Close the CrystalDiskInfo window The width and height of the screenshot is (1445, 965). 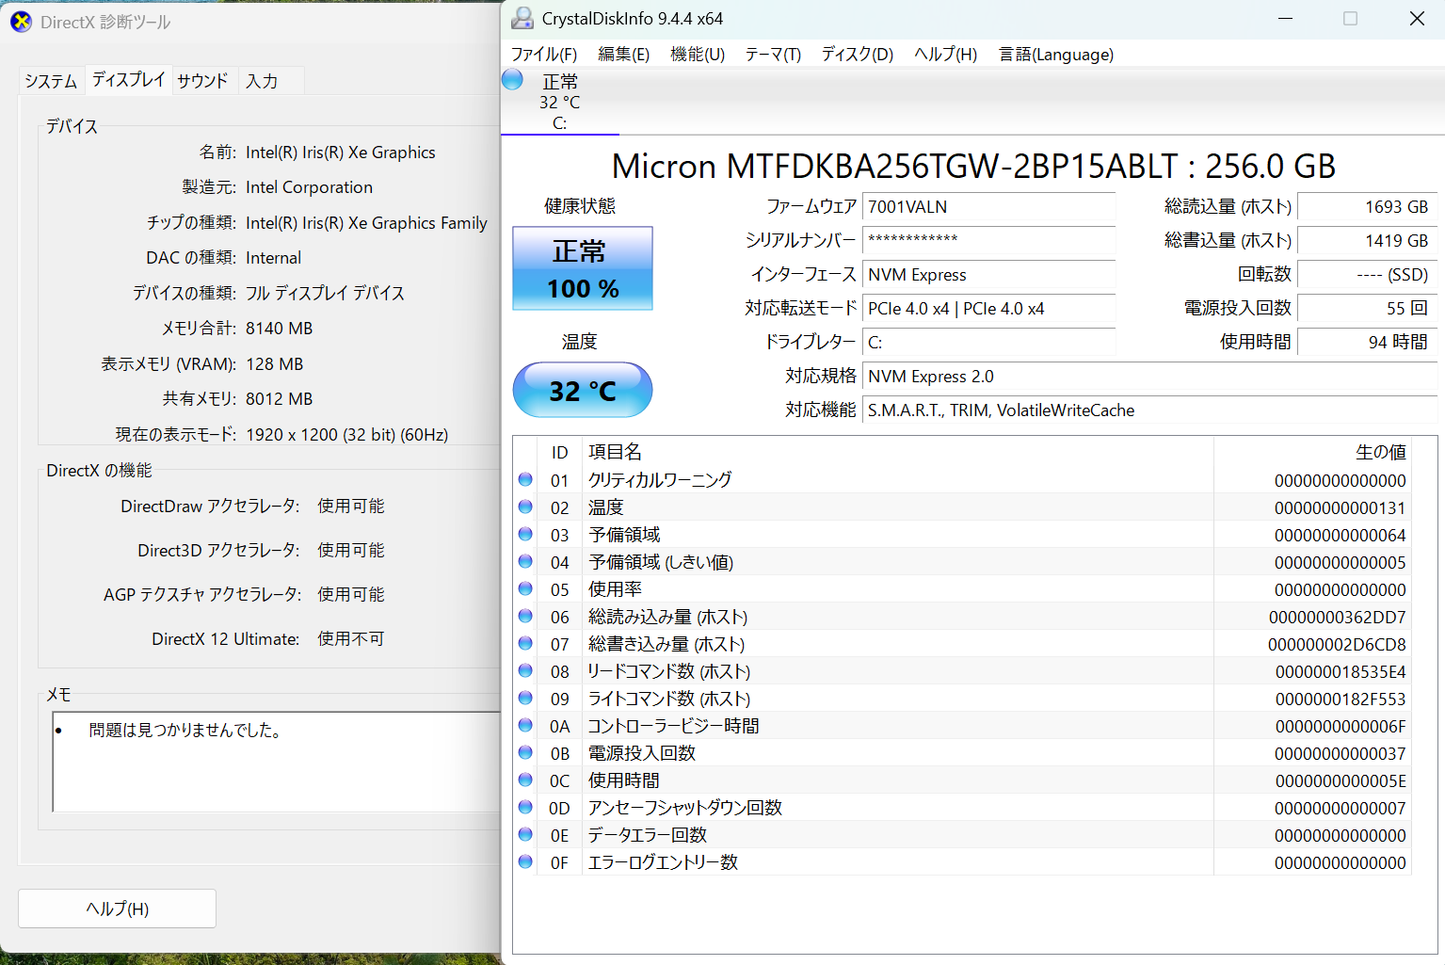1417,18
